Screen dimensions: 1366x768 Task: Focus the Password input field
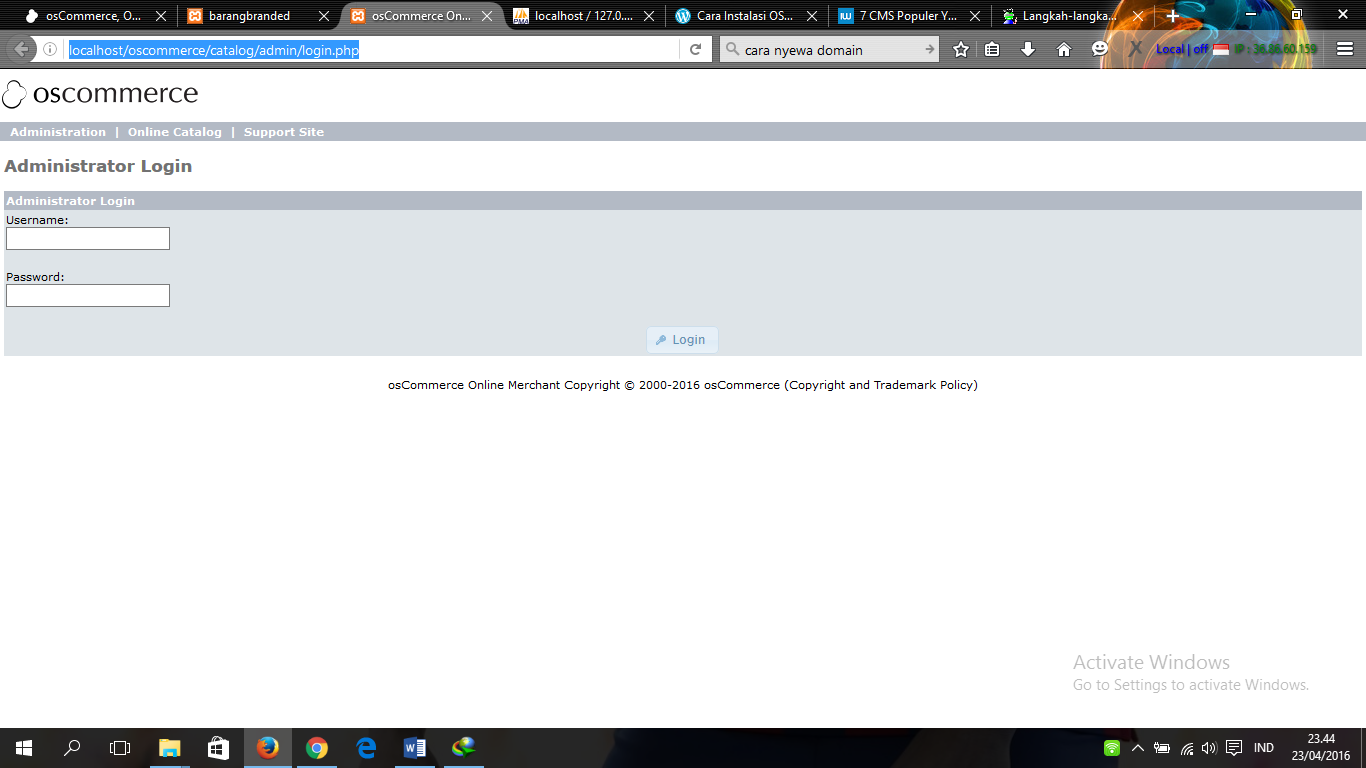(88, 295)
